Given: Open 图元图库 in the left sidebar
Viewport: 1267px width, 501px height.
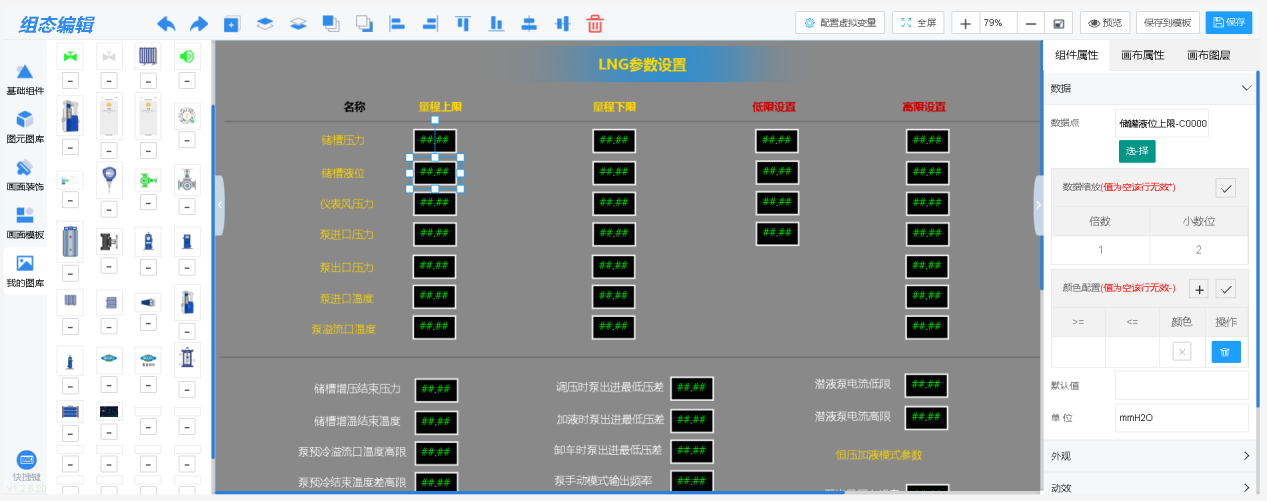Looking at the screenshot, I should (x=25, y=127).
